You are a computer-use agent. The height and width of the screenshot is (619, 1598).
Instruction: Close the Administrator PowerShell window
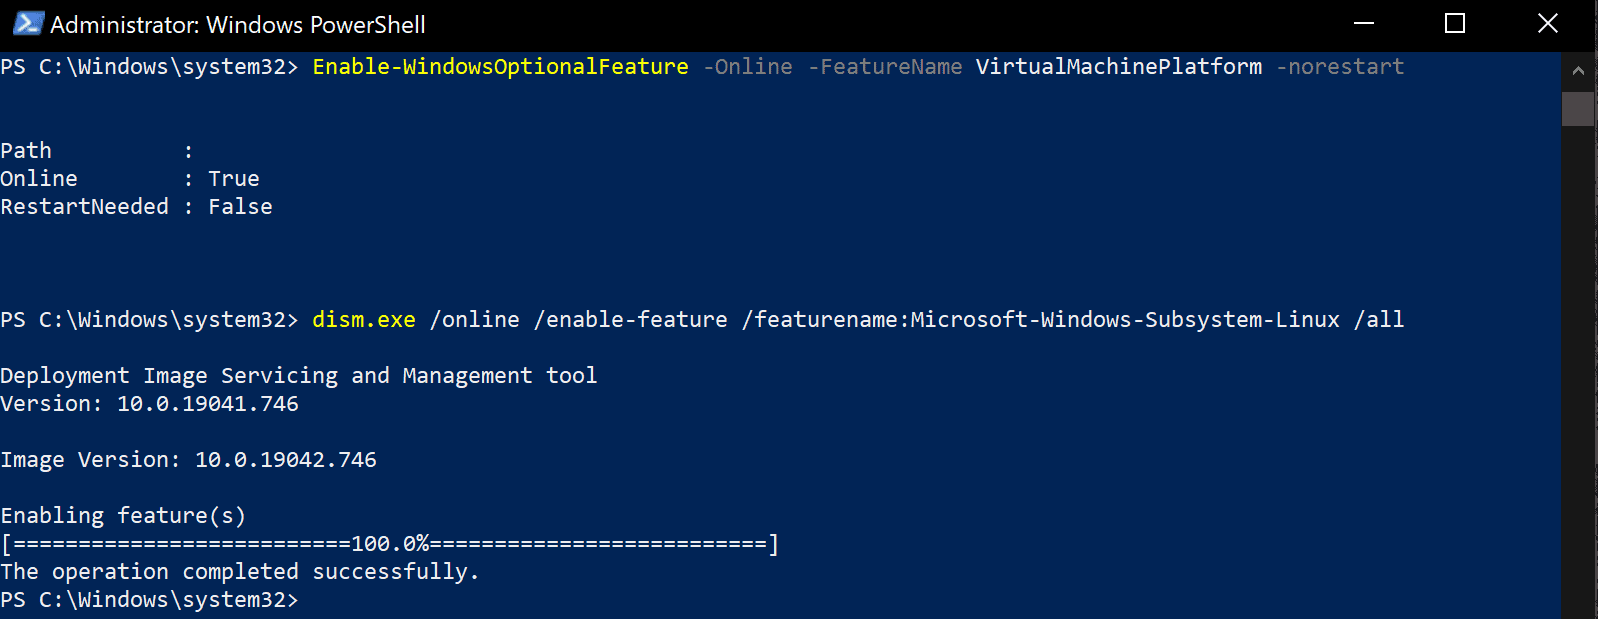click(x=1548, y=23)
